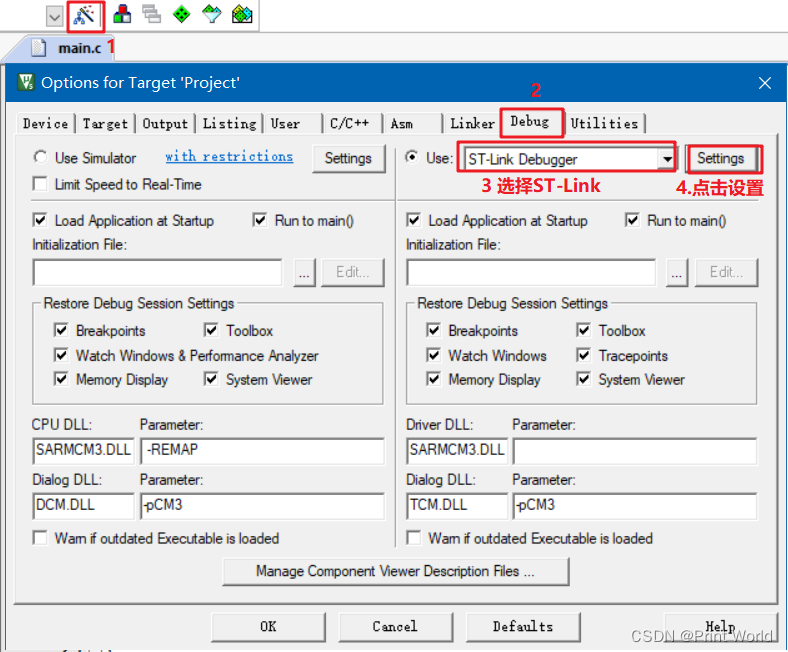Click the OK button
788x652 pixels.
click(x=268, y=627)
